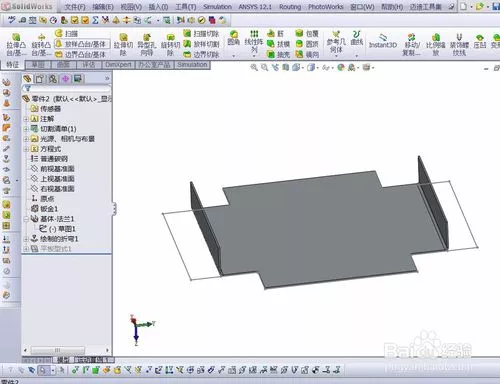This screenshot has width=500, height=384.
Task: Select (-) 草图1 sketch in tree
Action: coord(57,229)
